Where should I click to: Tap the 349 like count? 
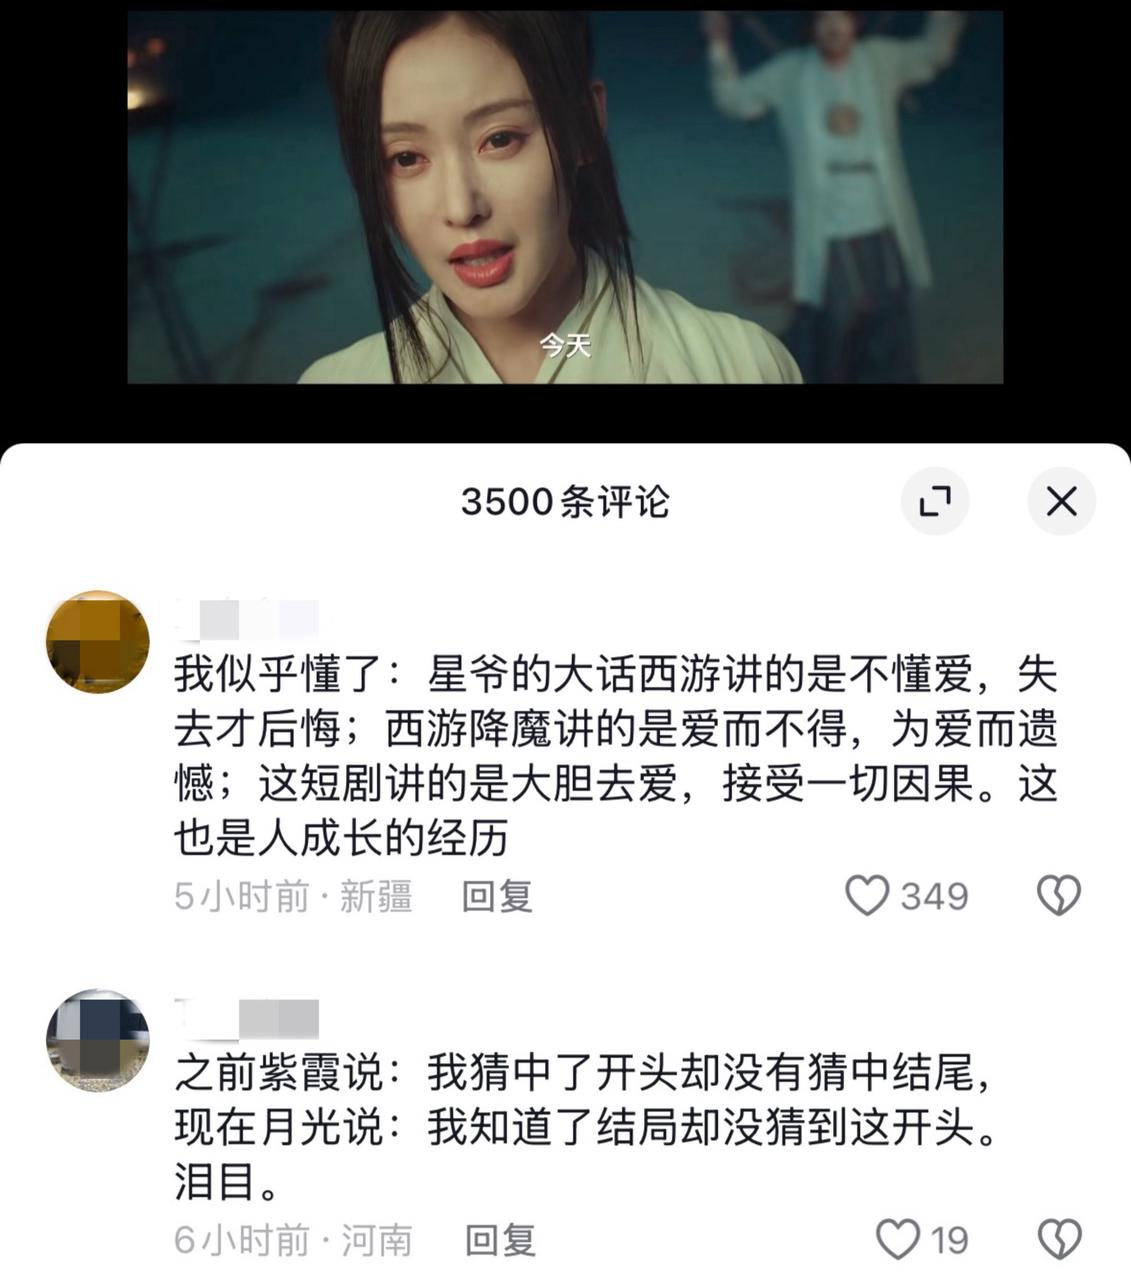pos(935,896)
